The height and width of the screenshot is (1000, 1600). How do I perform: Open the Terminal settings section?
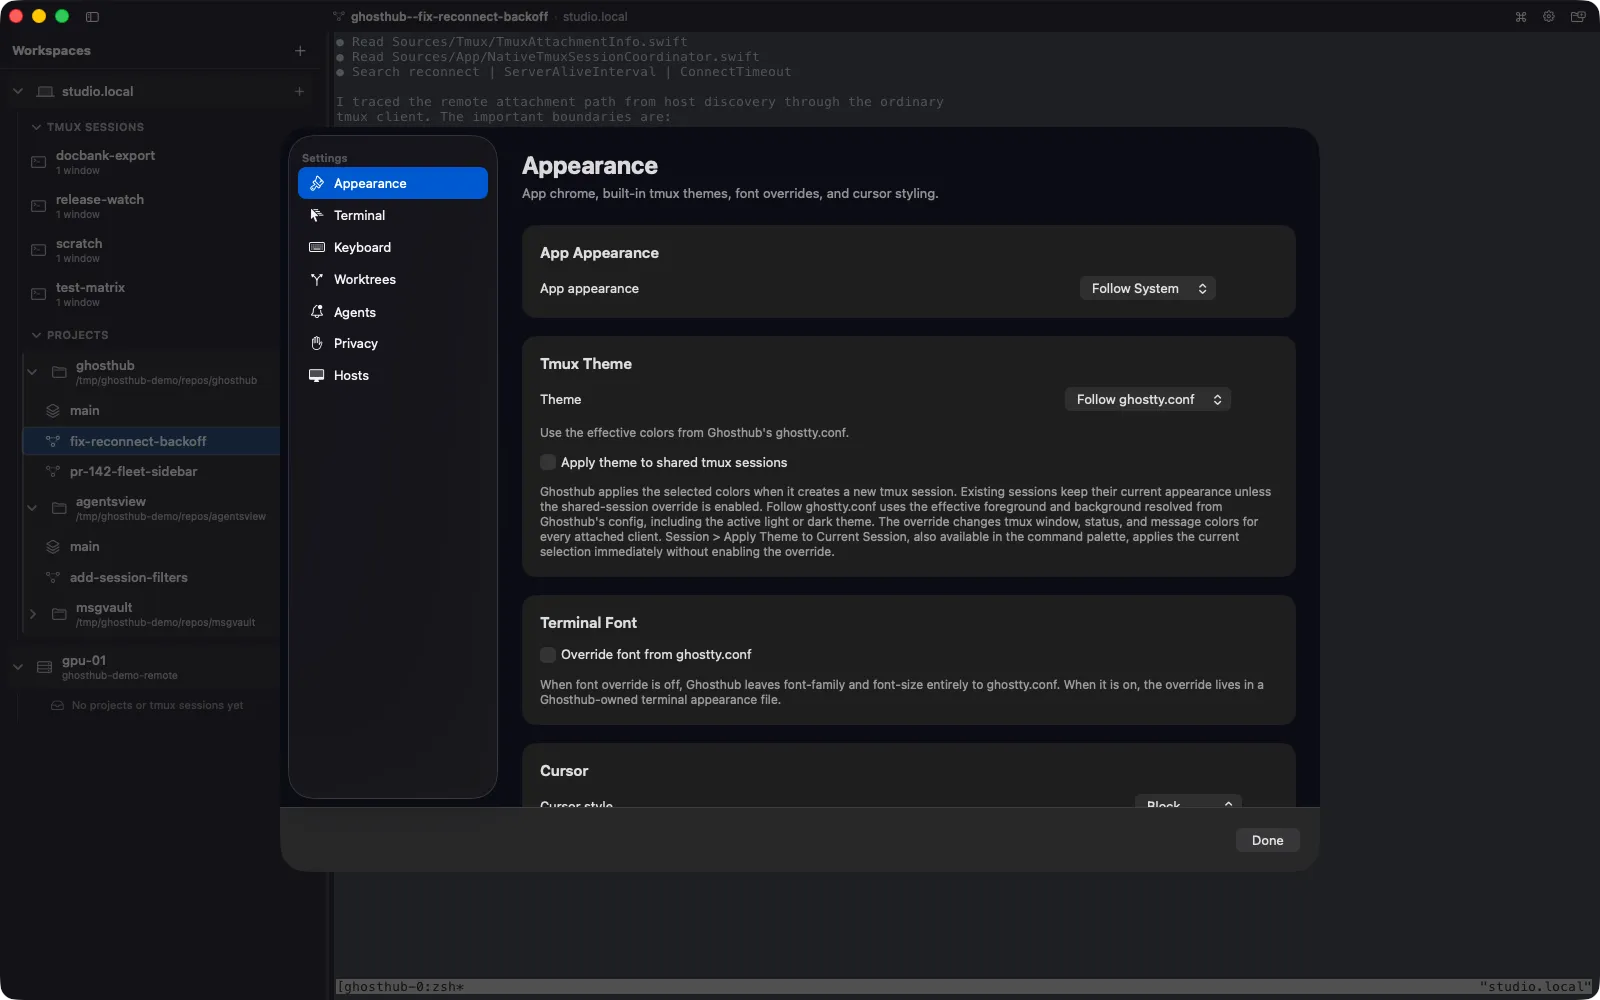[393, 215]
